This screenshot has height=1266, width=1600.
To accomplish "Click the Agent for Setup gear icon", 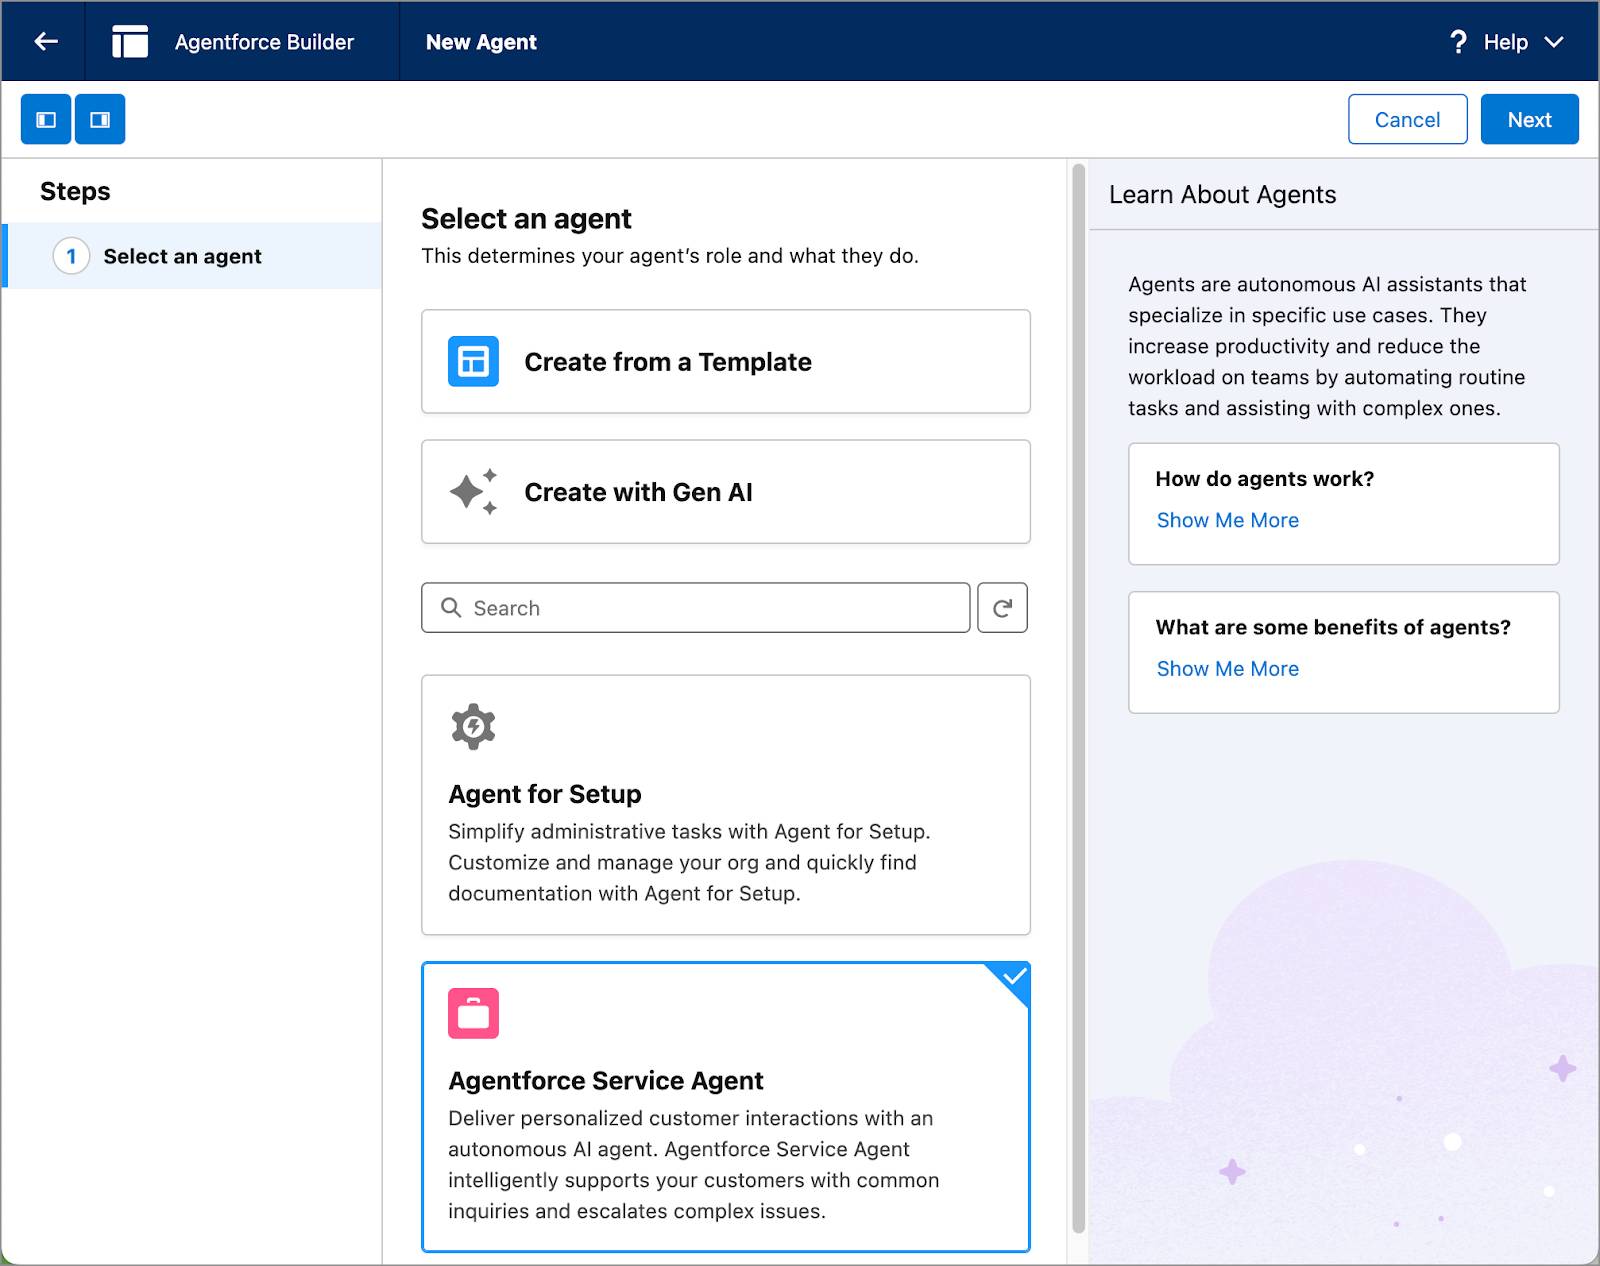I will click(x=473, y=727).
